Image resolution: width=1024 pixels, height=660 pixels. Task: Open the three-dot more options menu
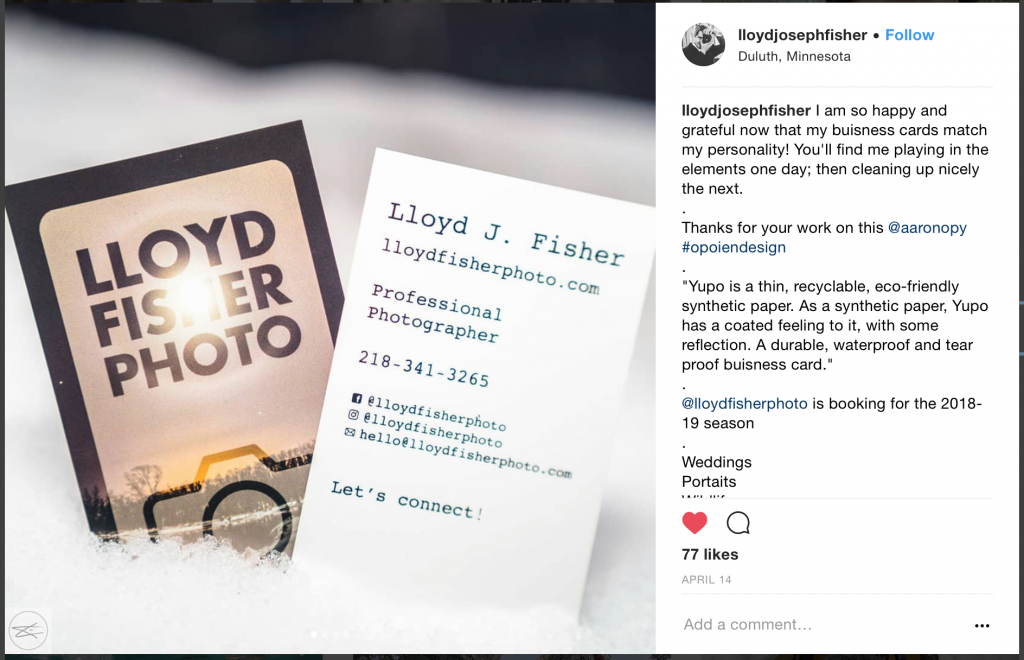point(982,625)
